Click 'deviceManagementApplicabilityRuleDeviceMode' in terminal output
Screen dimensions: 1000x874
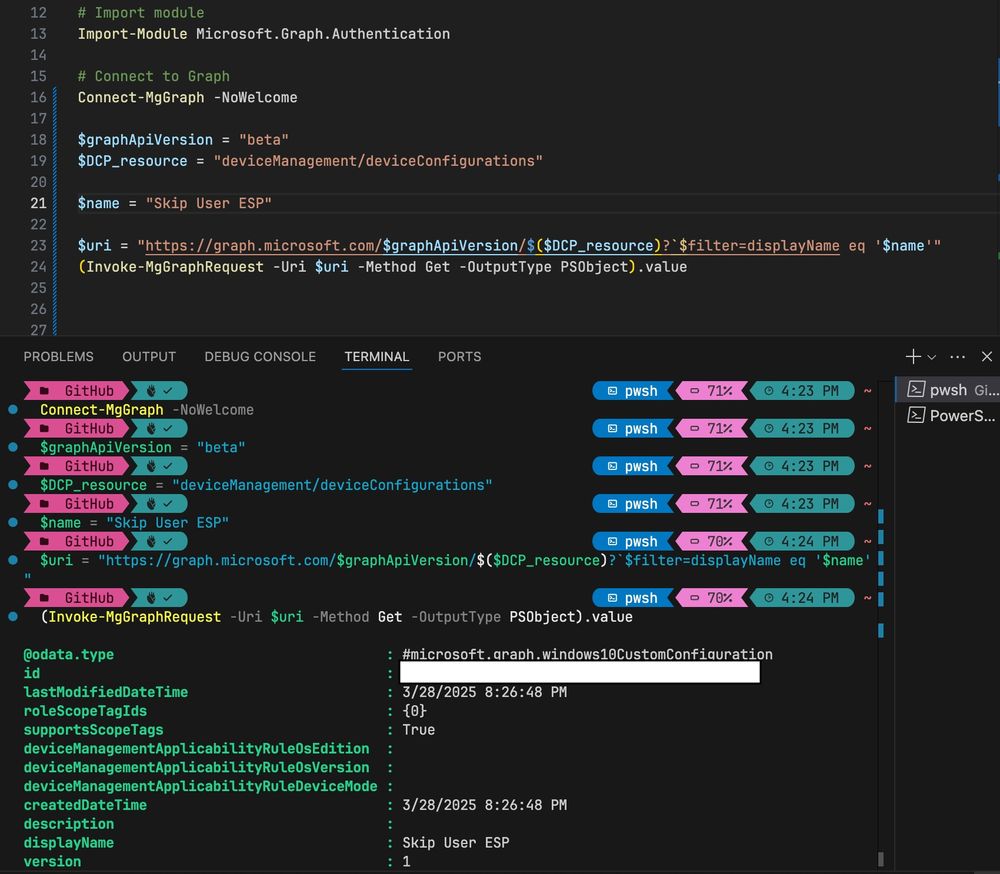point(200,787)
